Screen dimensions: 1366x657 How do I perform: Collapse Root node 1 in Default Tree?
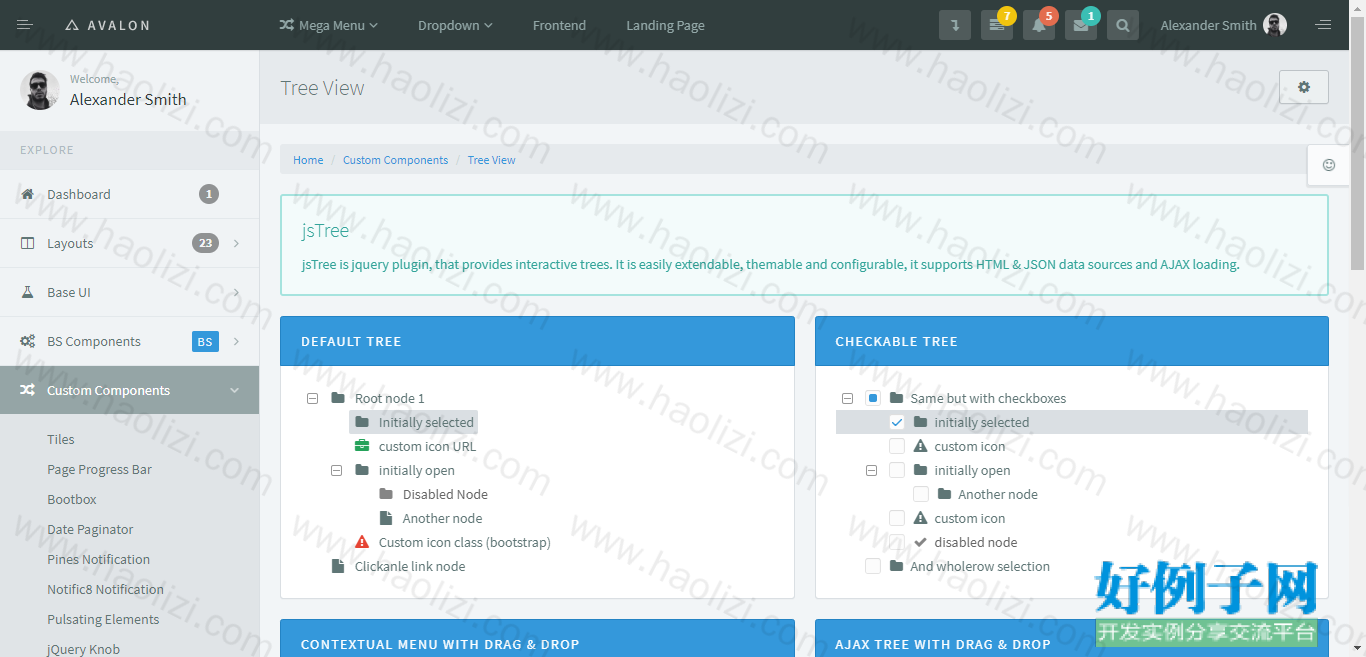click(x=312, y=398)
